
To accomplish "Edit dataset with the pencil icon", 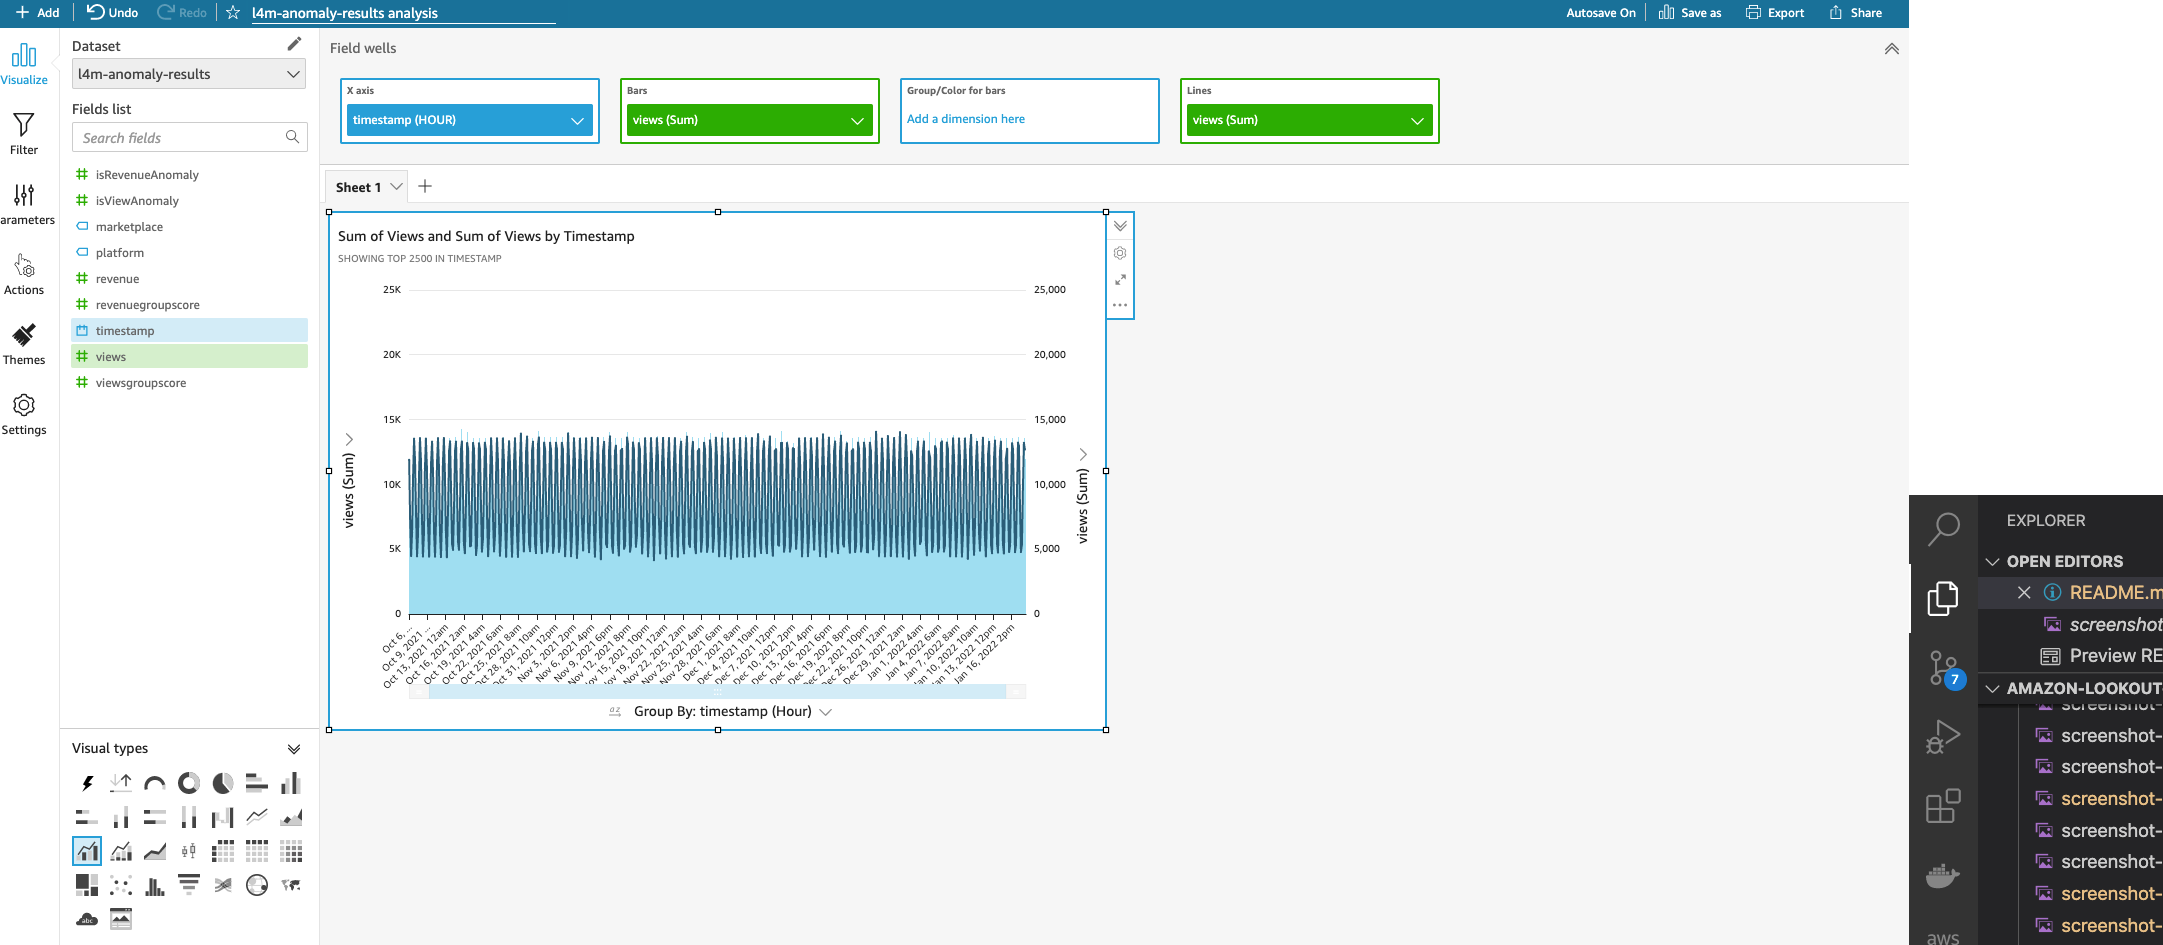I will 294,44.
